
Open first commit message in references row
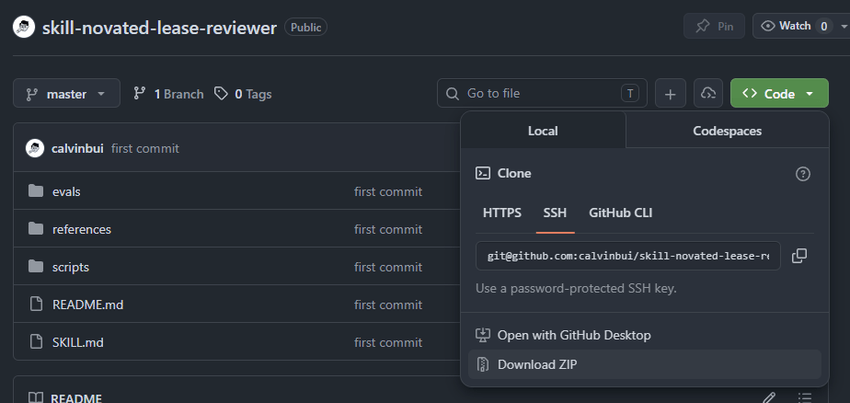click(x=388, y=229)
